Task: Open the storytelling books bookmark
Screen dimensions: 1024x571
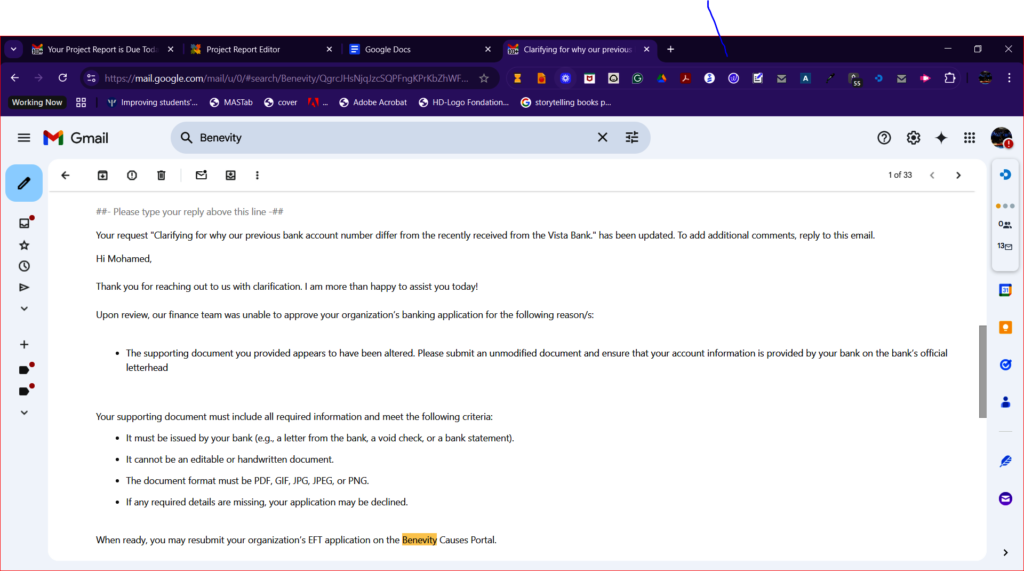Action: coord(566,103)
